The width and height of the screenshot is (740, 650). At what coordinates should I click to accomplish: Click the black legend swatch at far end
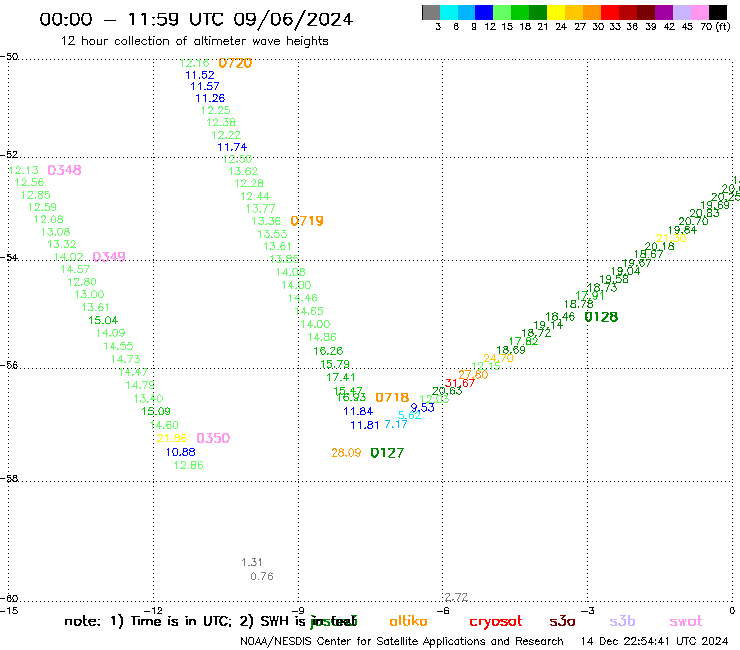pyautogui.click(x=717, y=12)
